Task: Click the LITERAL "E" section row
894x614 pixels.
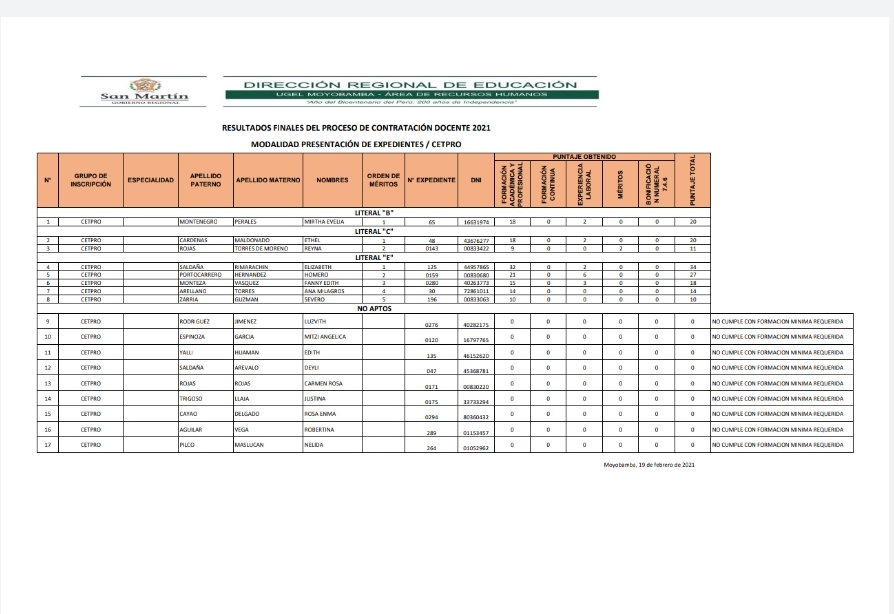Action: pyautogui.click(x=374, y=258)
